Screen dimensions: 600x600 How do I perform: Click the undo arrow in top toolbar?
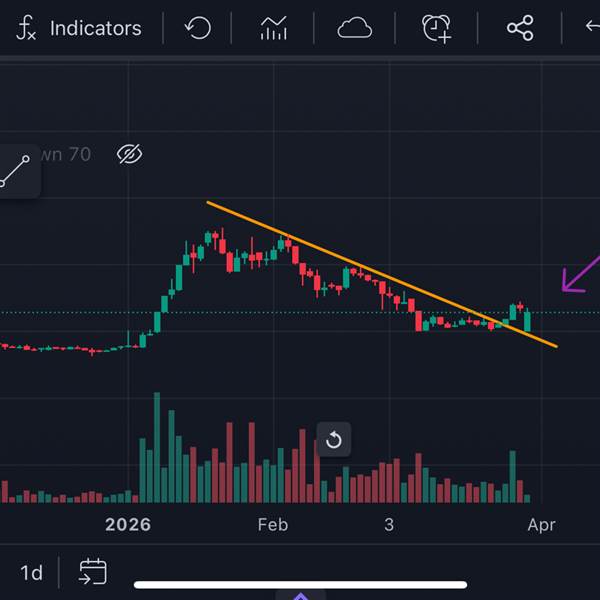[x=198, y=28]
